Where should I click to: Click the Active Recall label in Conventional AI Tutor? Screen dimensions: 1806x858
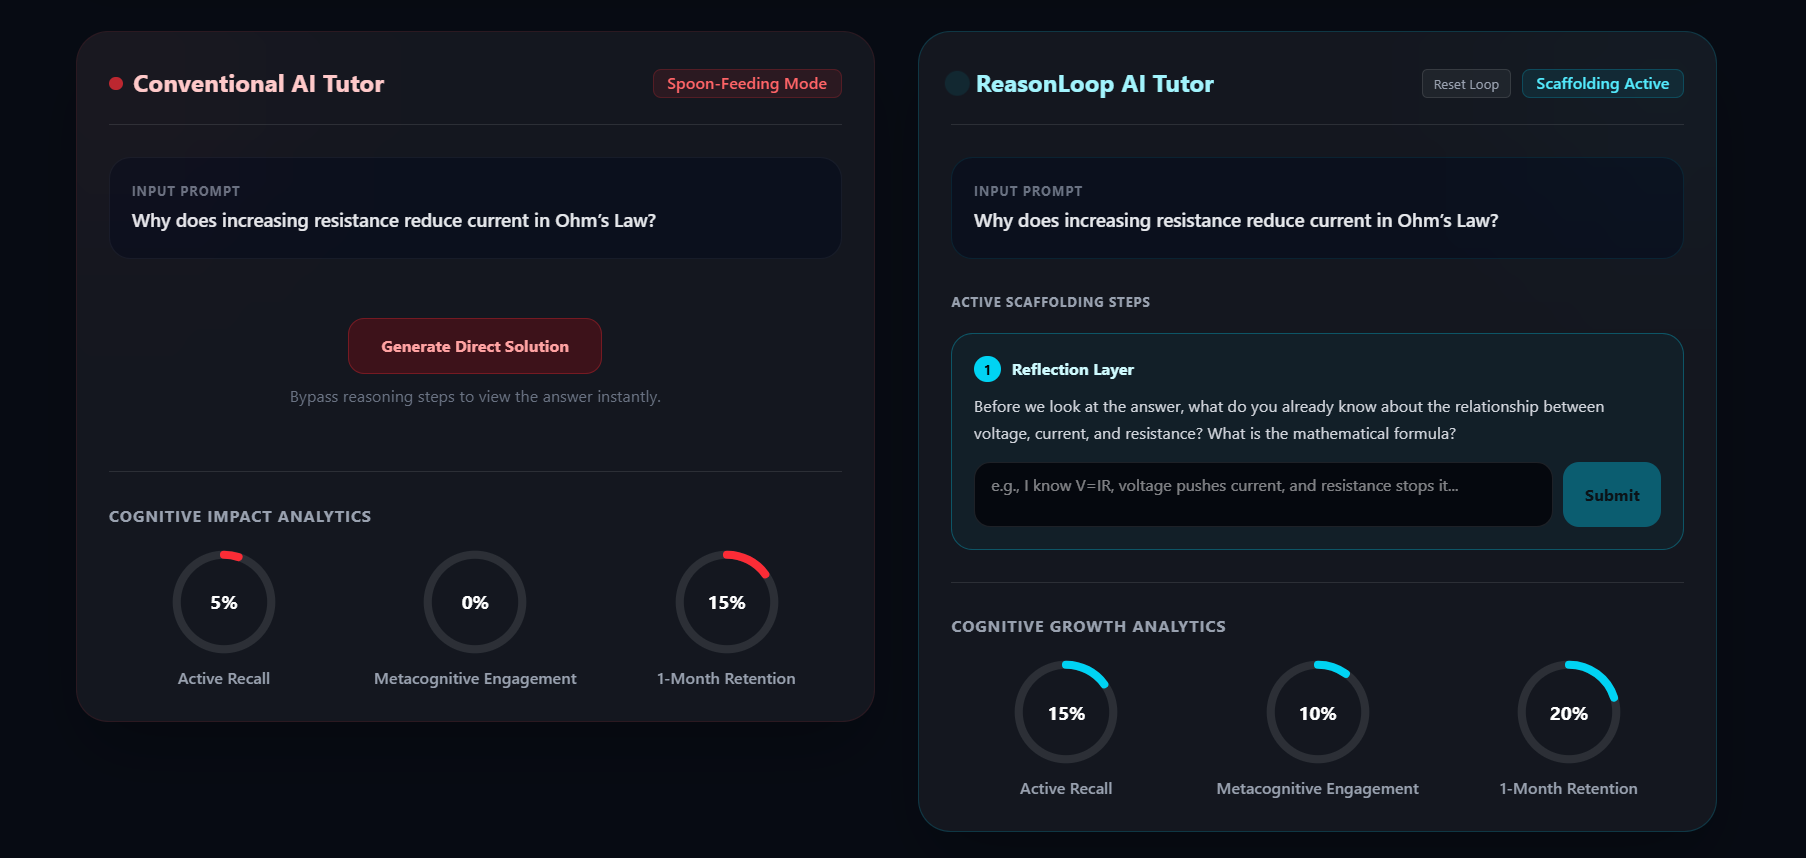click(x=224, y=679)
